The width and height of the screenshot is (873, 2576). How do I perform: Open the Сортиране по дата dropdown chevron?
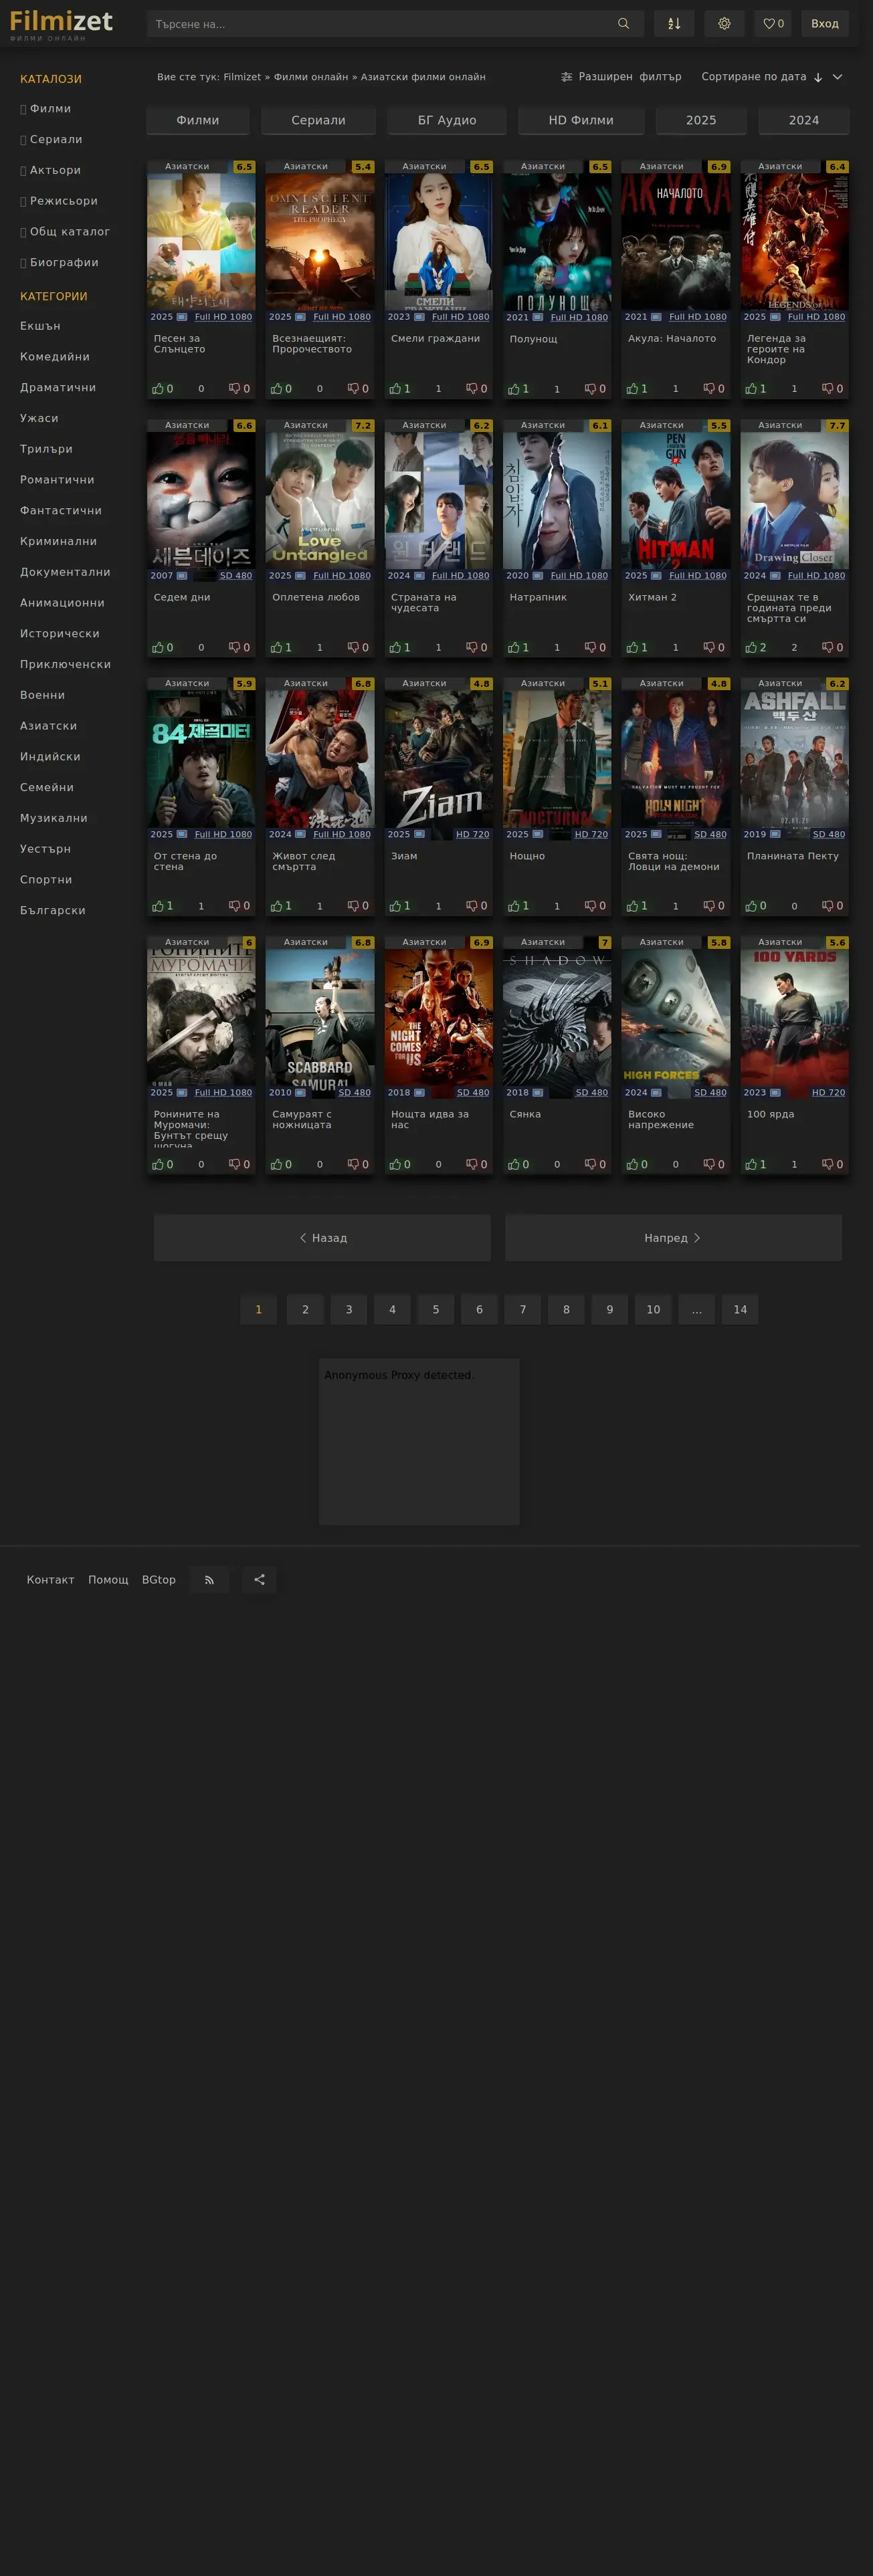pos(838,77)
